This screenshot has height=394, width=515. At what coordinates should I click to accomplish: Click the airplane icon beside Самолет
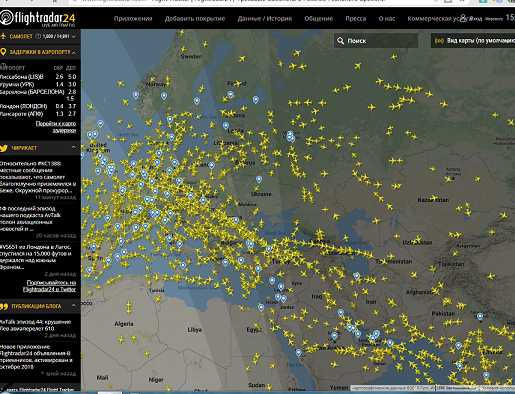(x=4, y=36)
